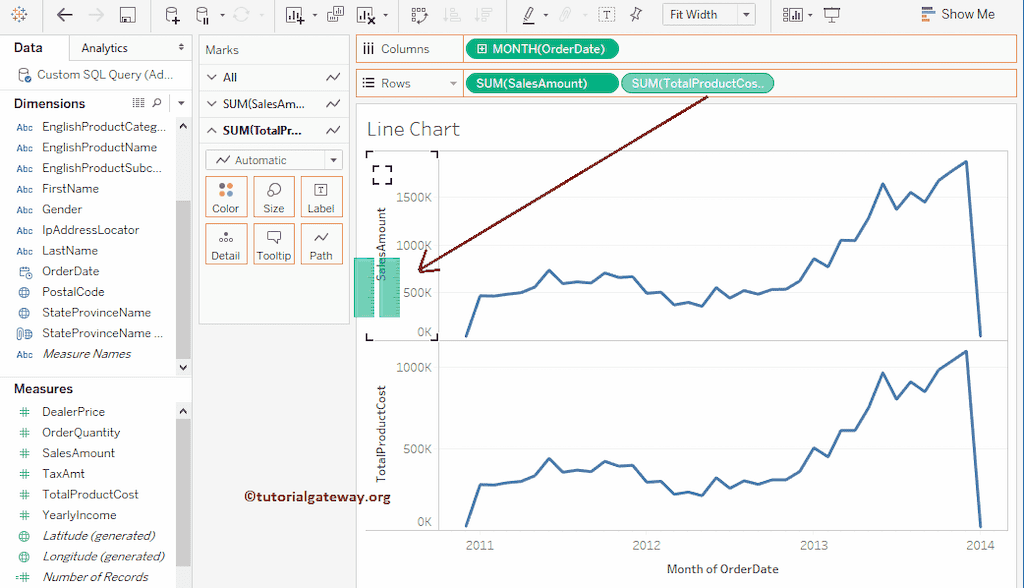1024x588 pixels.
Task: Save the workbook with the disk icon
Action: click(x=127, y=15)
